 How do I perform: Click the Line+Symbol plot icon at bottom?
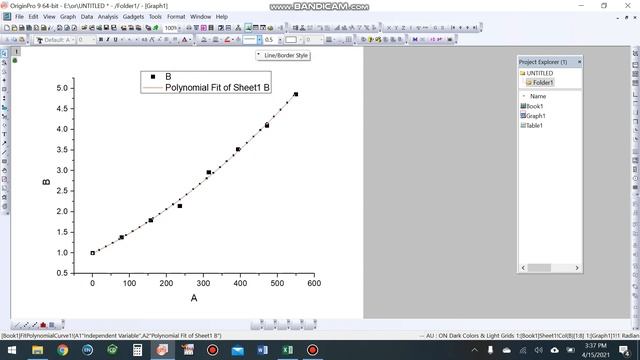click(34, 325)
